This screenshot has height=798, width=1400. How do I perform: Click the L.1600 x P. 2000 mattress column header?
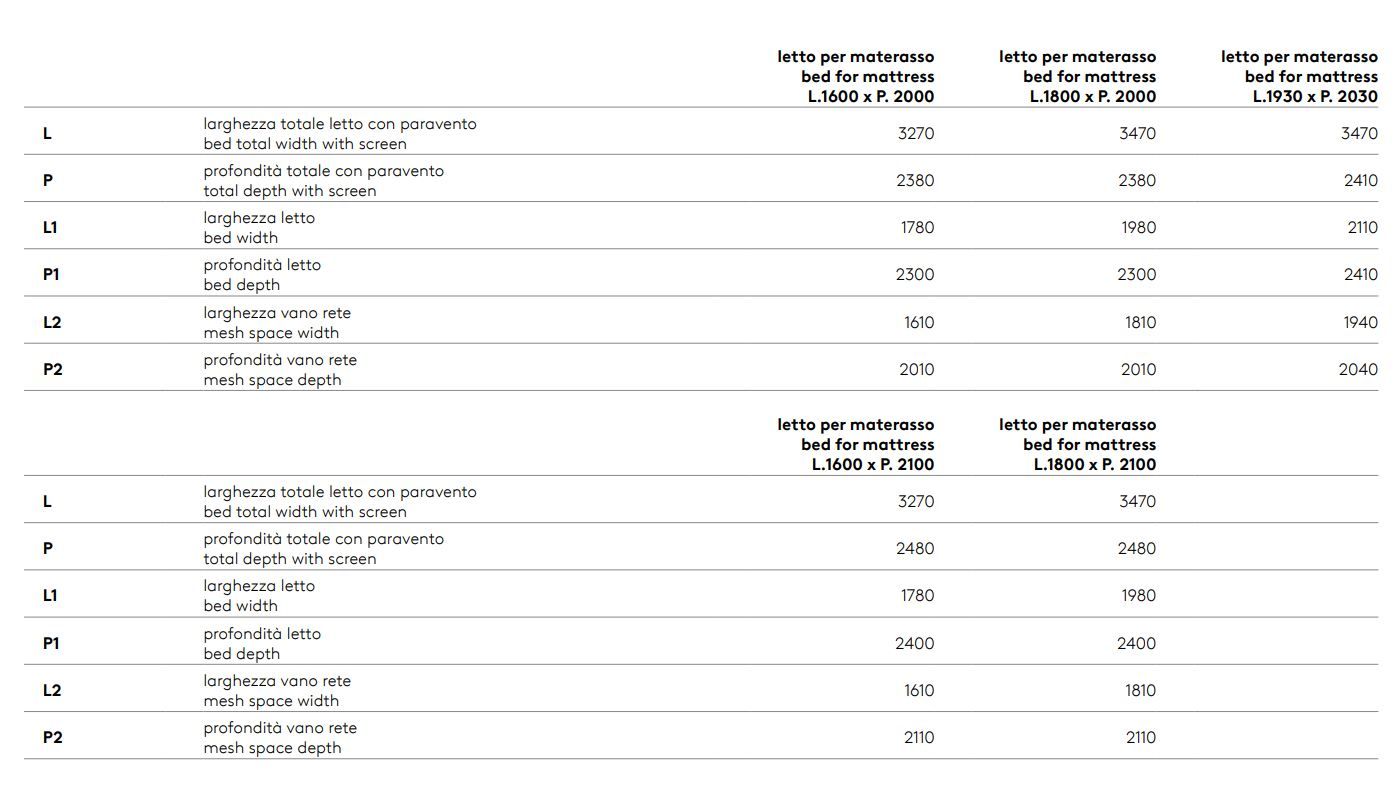point(856,77)
